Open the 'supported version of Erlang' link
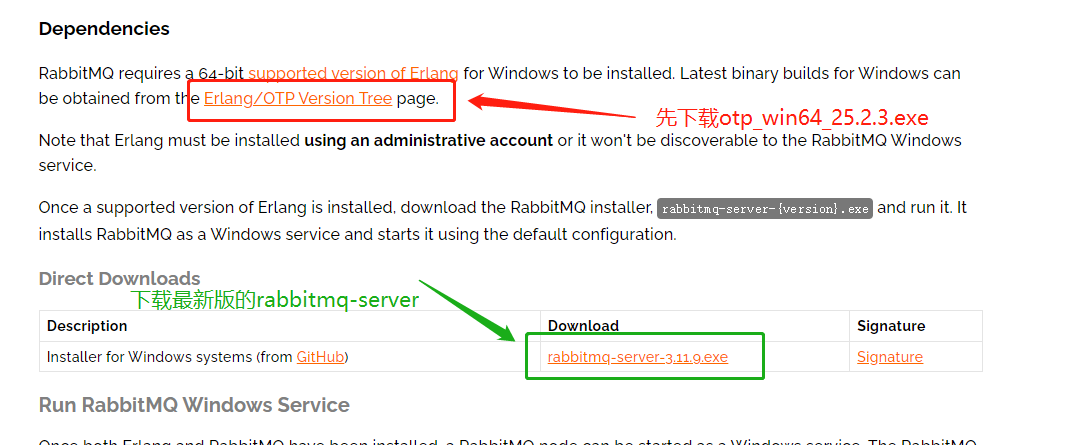 (353, 73)
